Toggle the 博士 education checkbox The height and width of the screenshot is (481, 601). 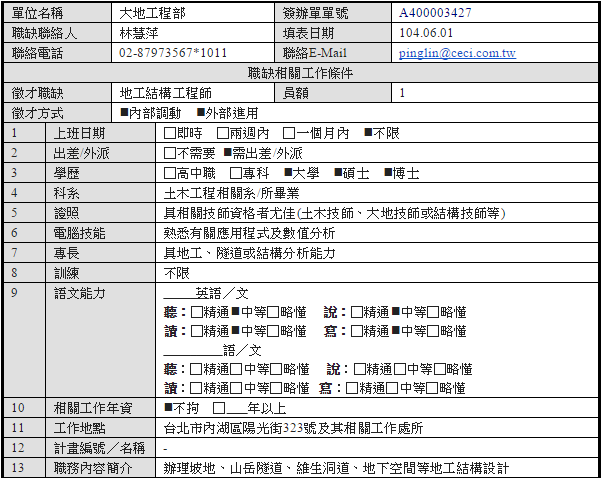click(x=387, y=173)
